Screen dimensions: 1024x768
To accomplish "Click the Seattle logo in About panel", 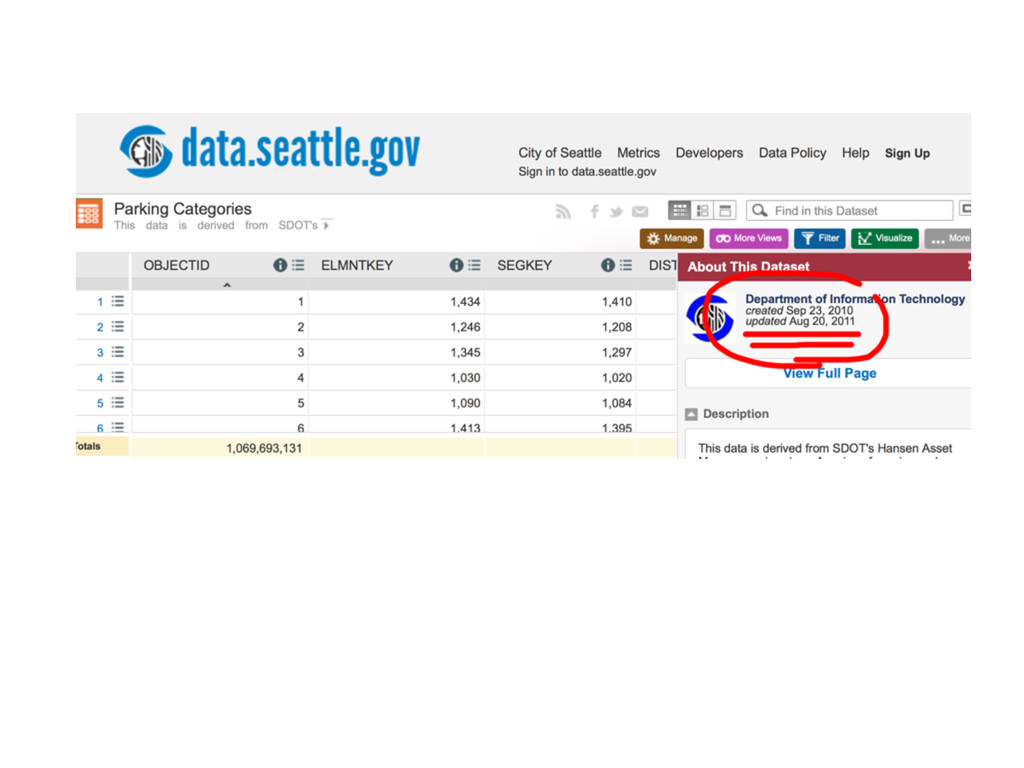I will pyautogui.click(x=711, y=318).
